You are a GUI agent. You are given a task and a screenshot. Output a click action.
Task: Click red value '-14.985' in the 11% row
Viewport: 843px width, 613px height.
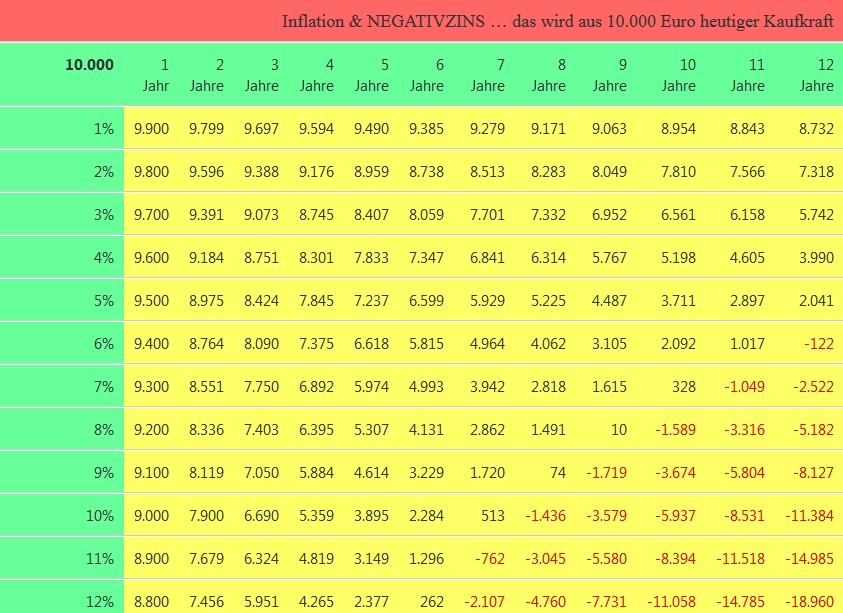[x=810, y=559]
